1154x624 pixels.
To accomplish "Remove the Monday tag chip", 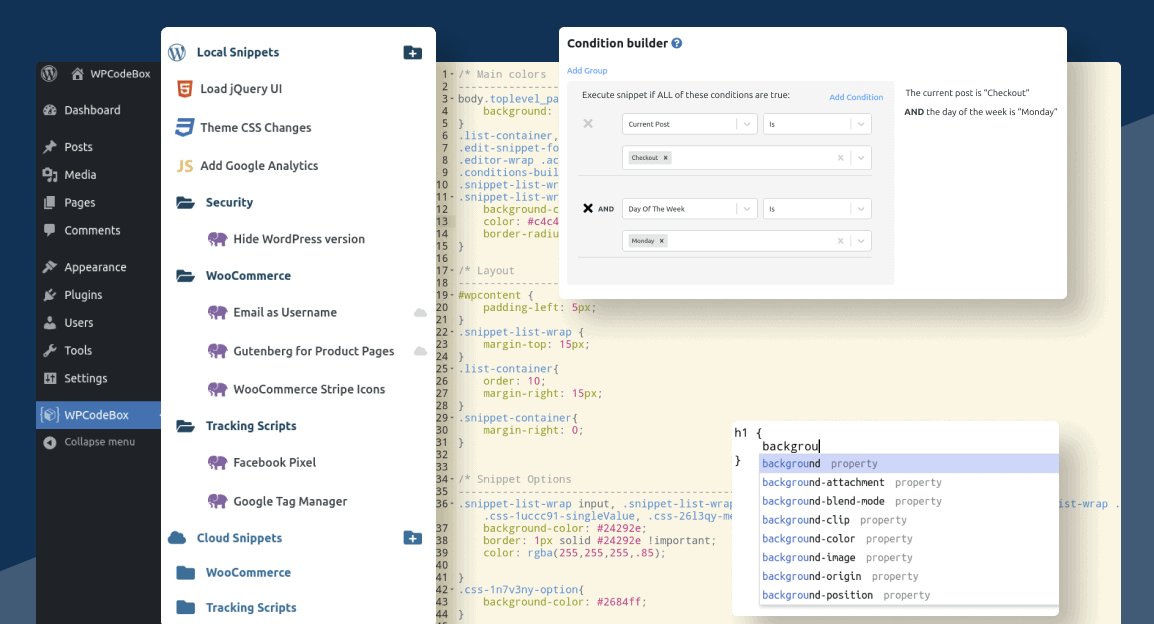I will 662,241.
